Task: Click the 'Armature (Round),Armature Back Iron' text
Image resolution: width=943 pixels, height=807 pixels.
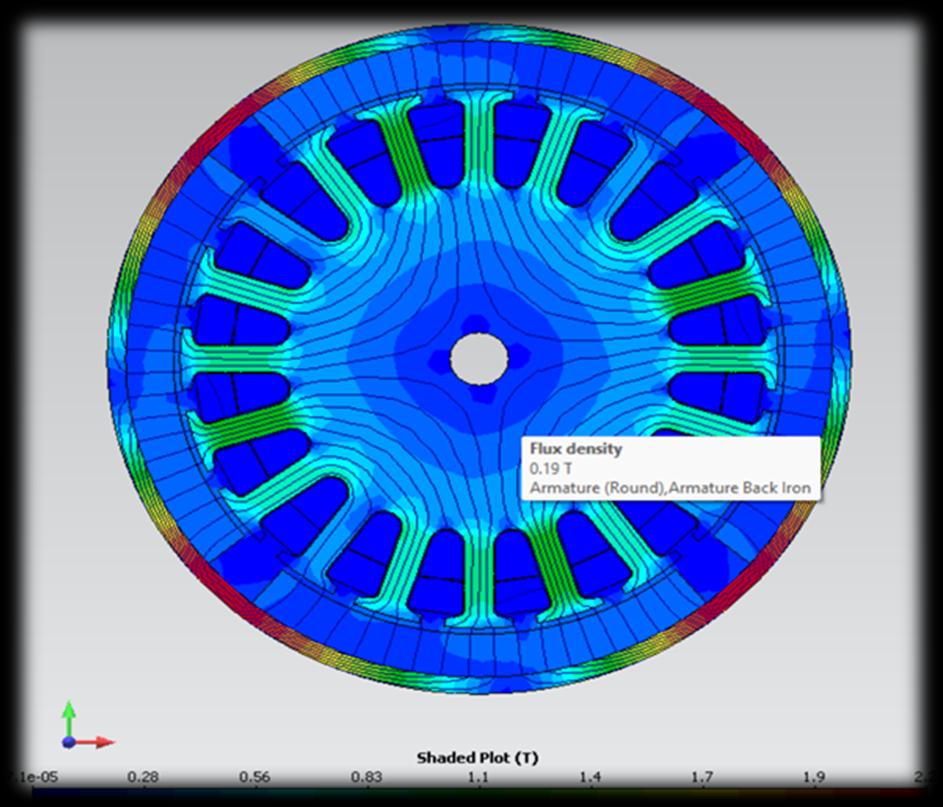Action: click(x=670, y=488)
